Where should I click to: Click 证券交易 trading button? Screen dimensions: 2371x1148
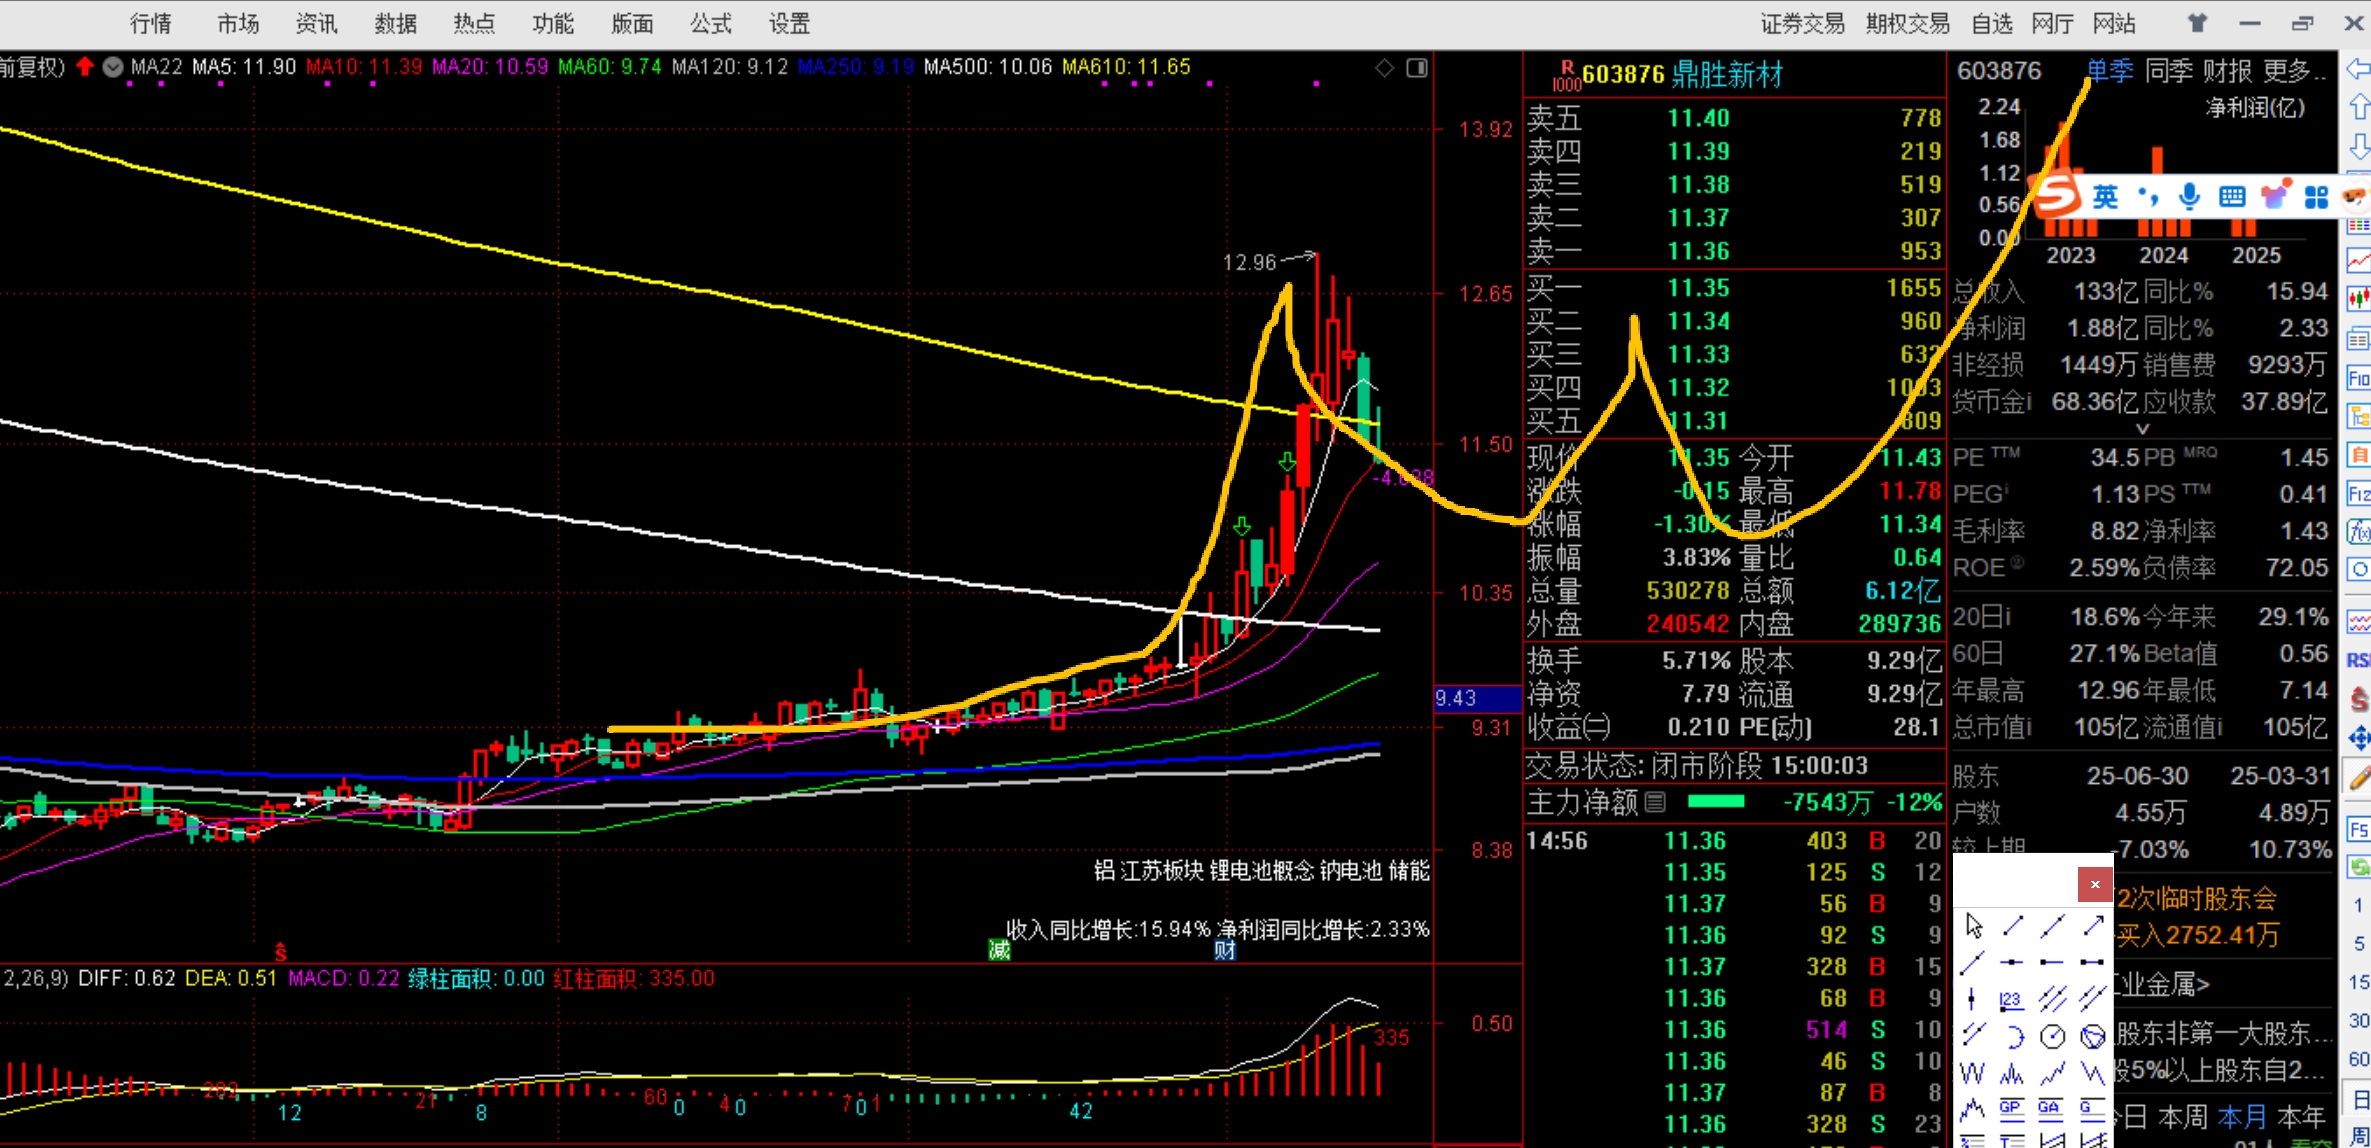coord(1802,23)
